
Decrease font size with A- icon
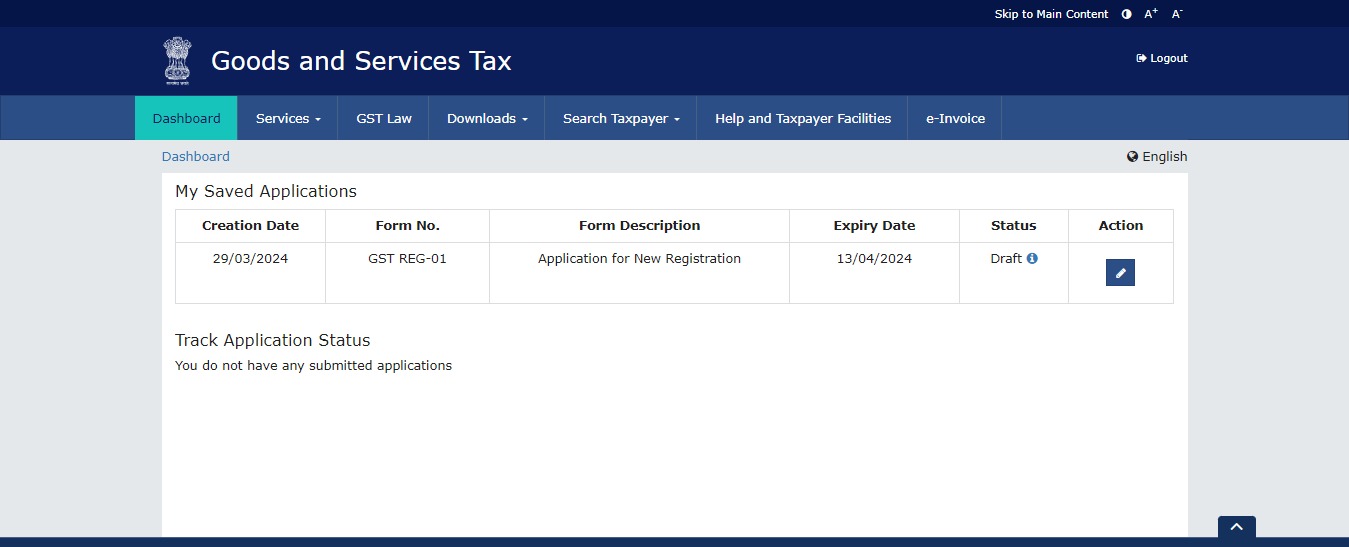tap(1177, 14)
